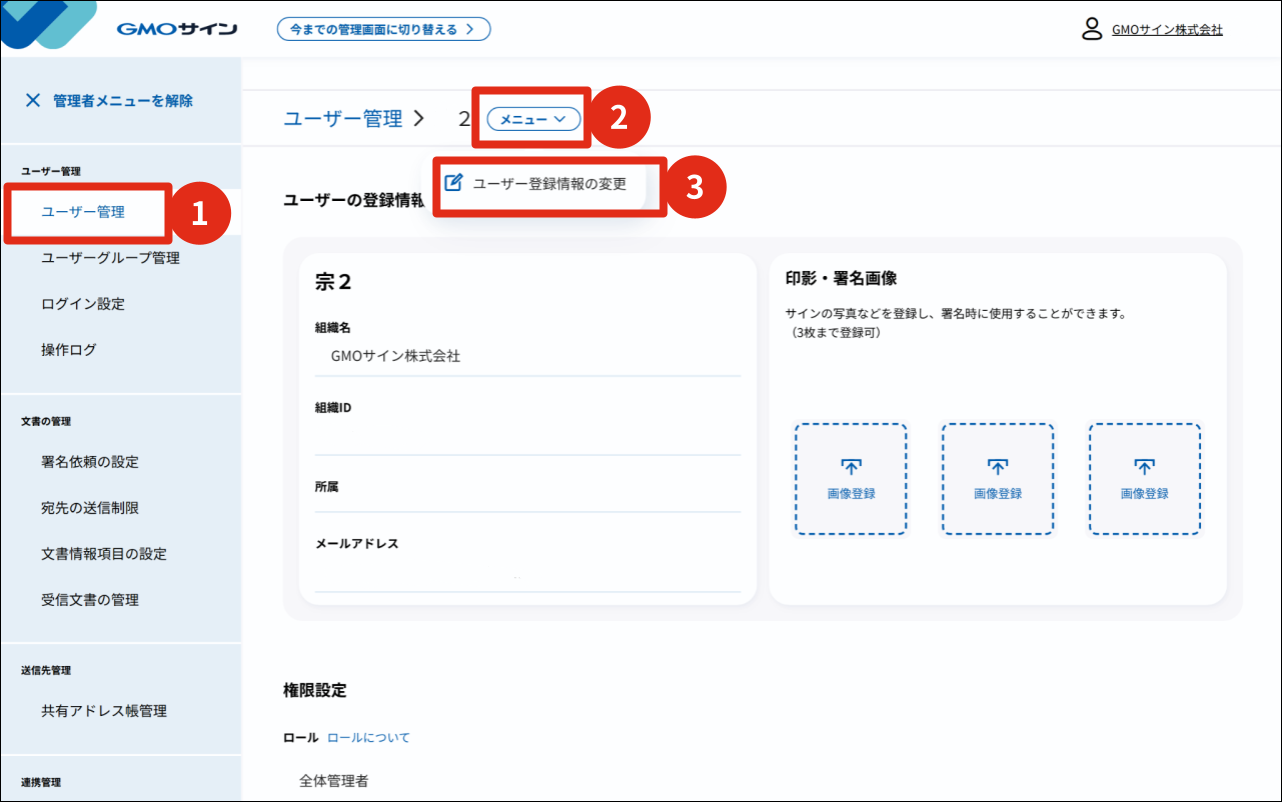
Task: Open 文書情報項目の設定 sidebar item
Action: pos(104,554)
